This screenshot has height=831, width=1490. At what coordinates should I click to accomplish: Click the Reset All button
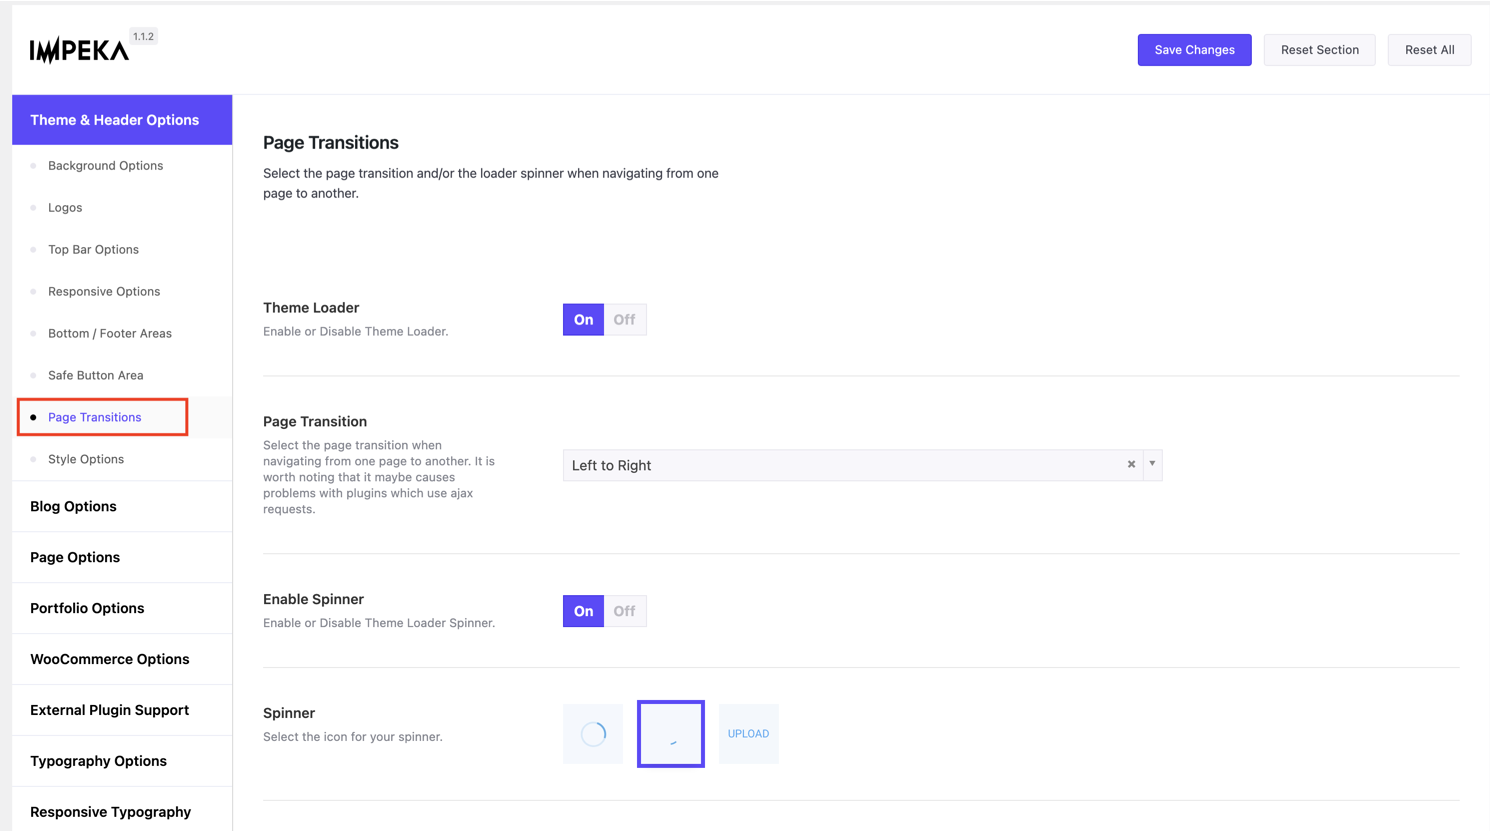tap(1429, 50)
